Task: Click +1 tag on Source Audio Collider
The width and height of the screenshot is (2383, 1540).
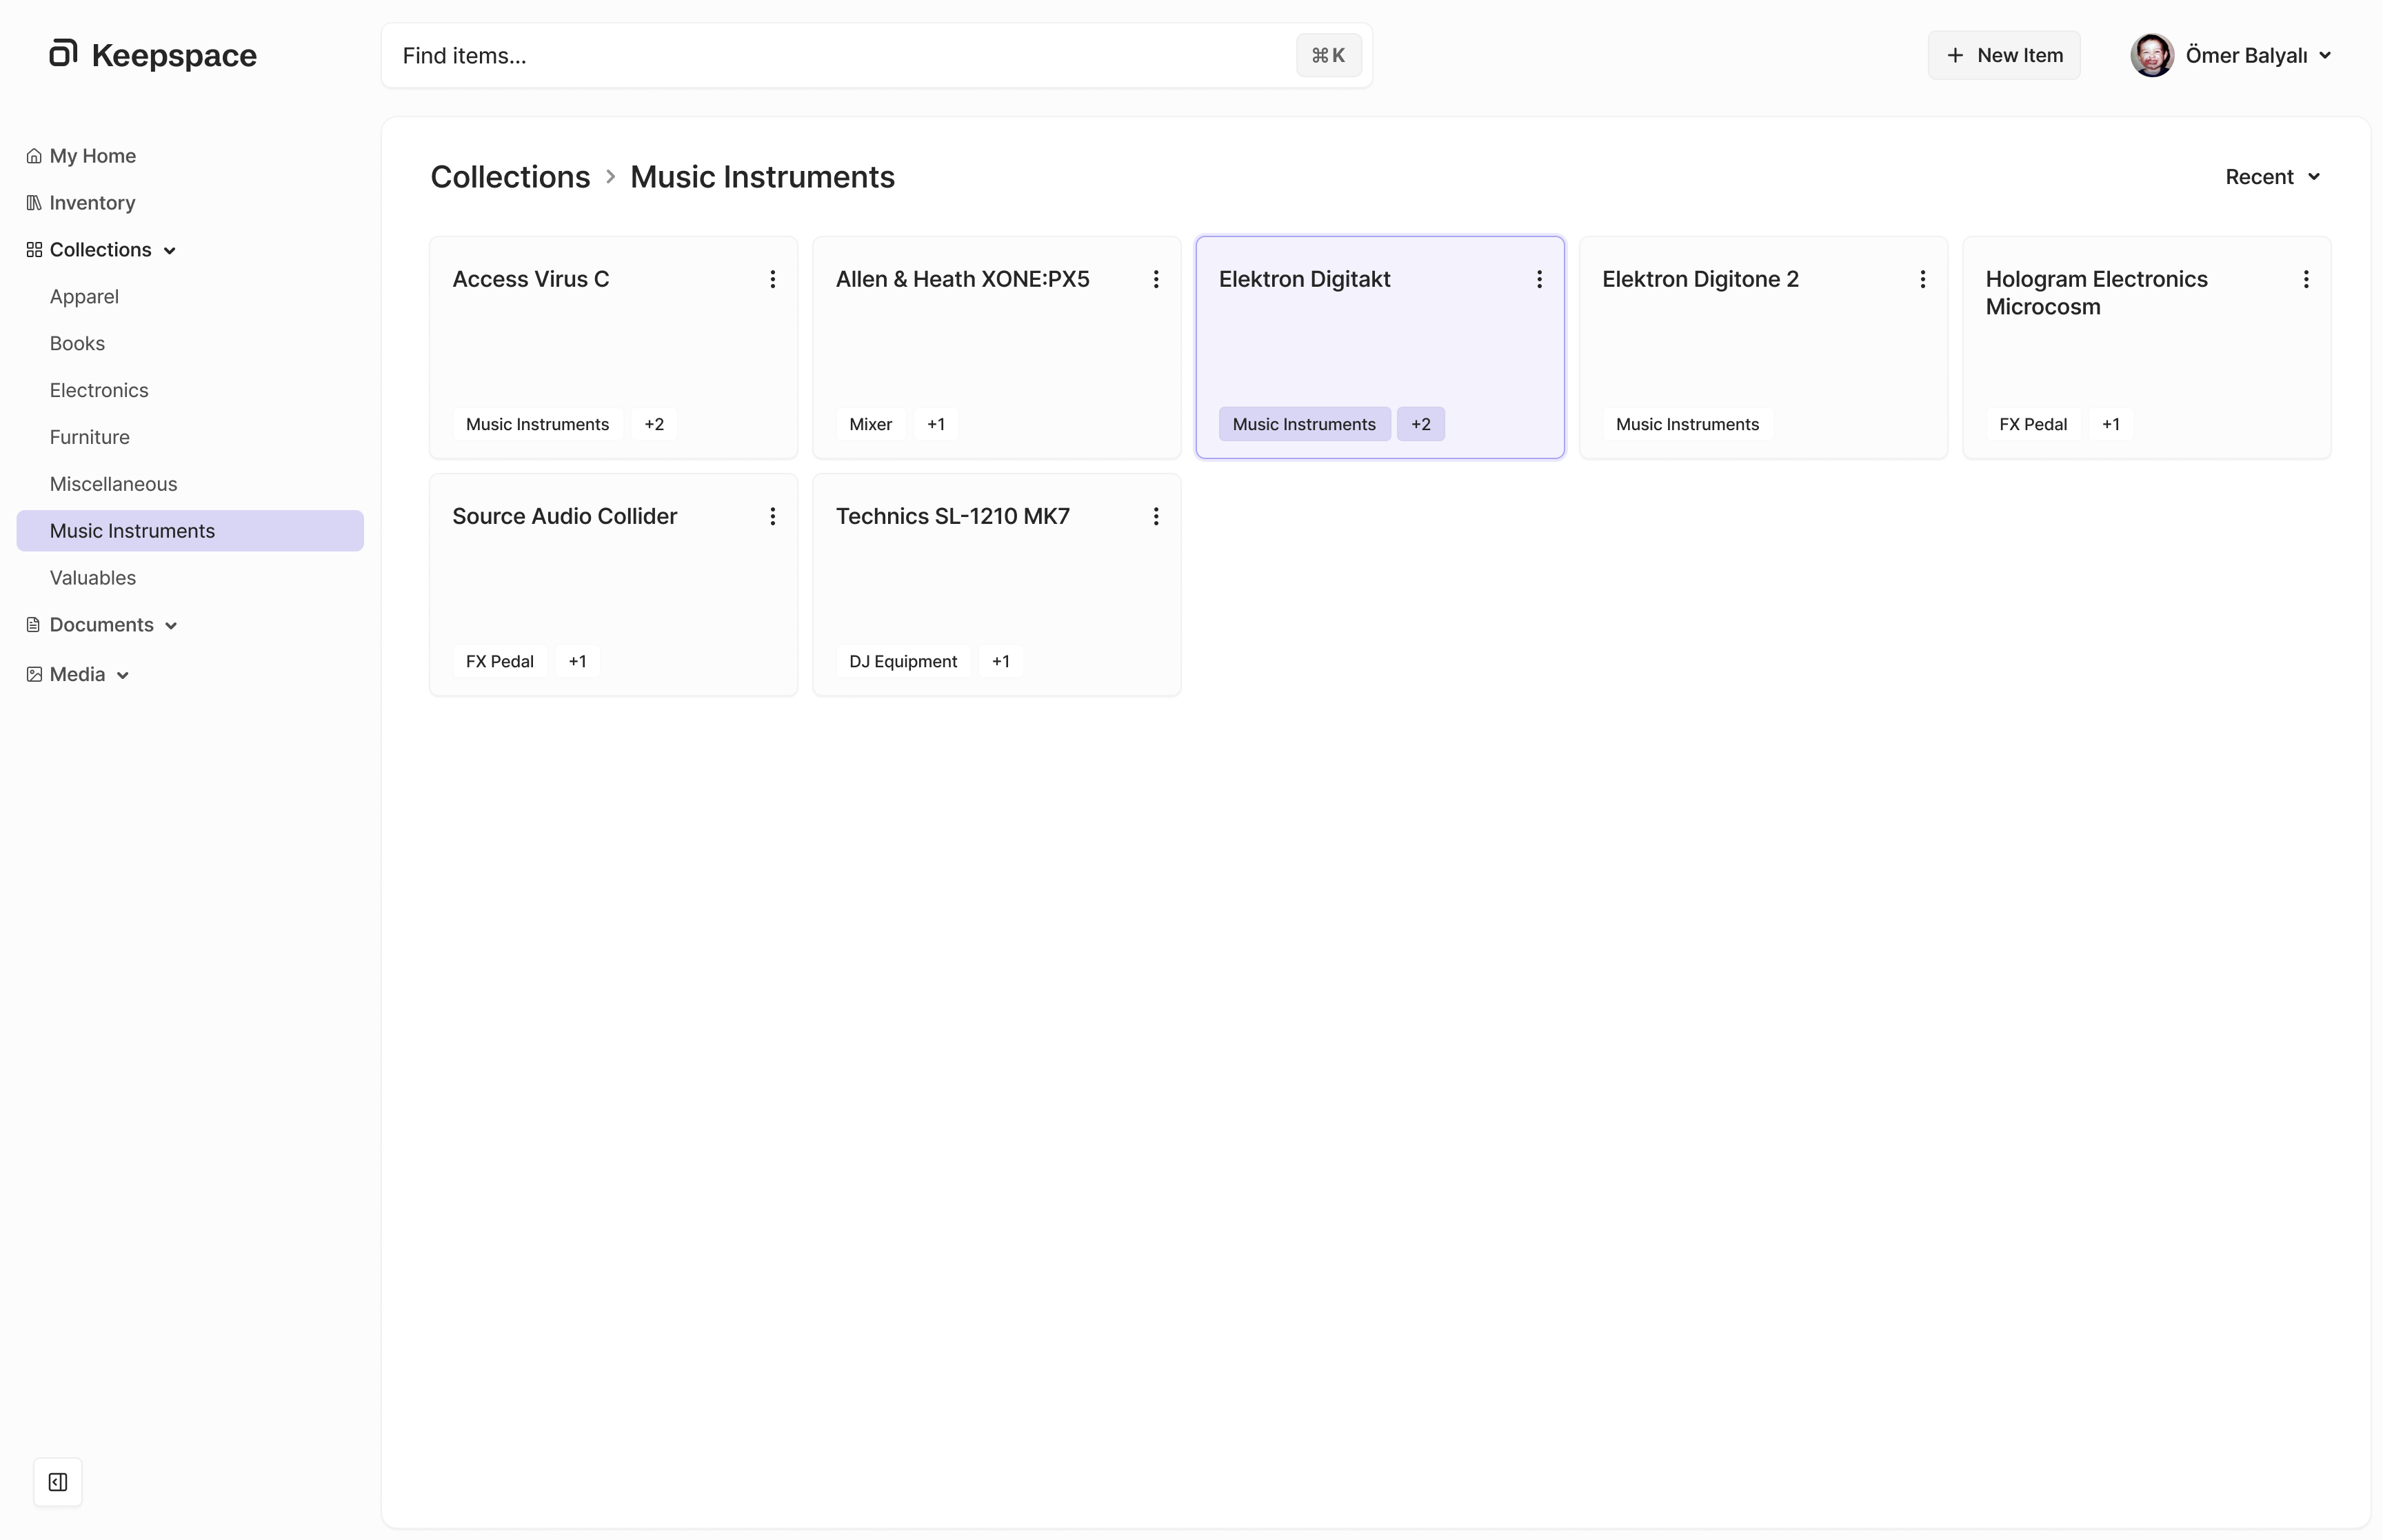Action: coord(577,661)
